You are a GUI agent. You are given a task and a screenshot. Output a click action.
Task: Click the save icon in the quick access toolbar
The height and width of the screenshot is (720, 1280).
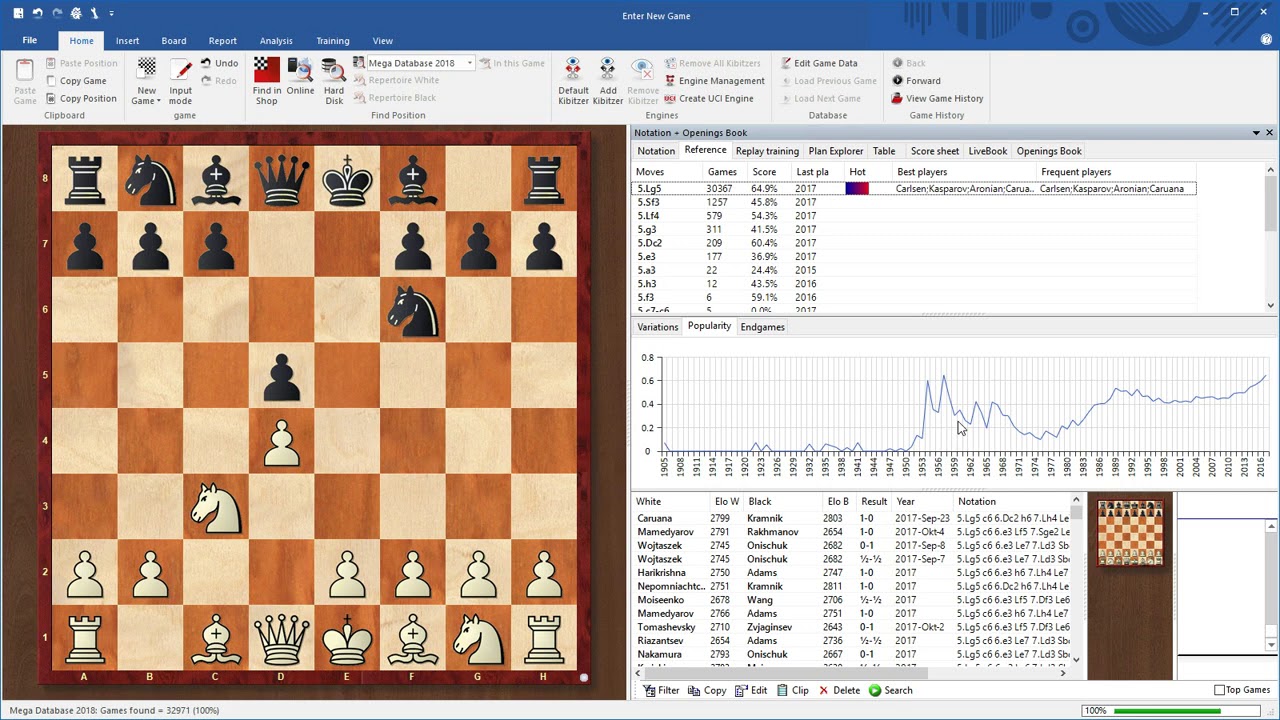(18, 14)
